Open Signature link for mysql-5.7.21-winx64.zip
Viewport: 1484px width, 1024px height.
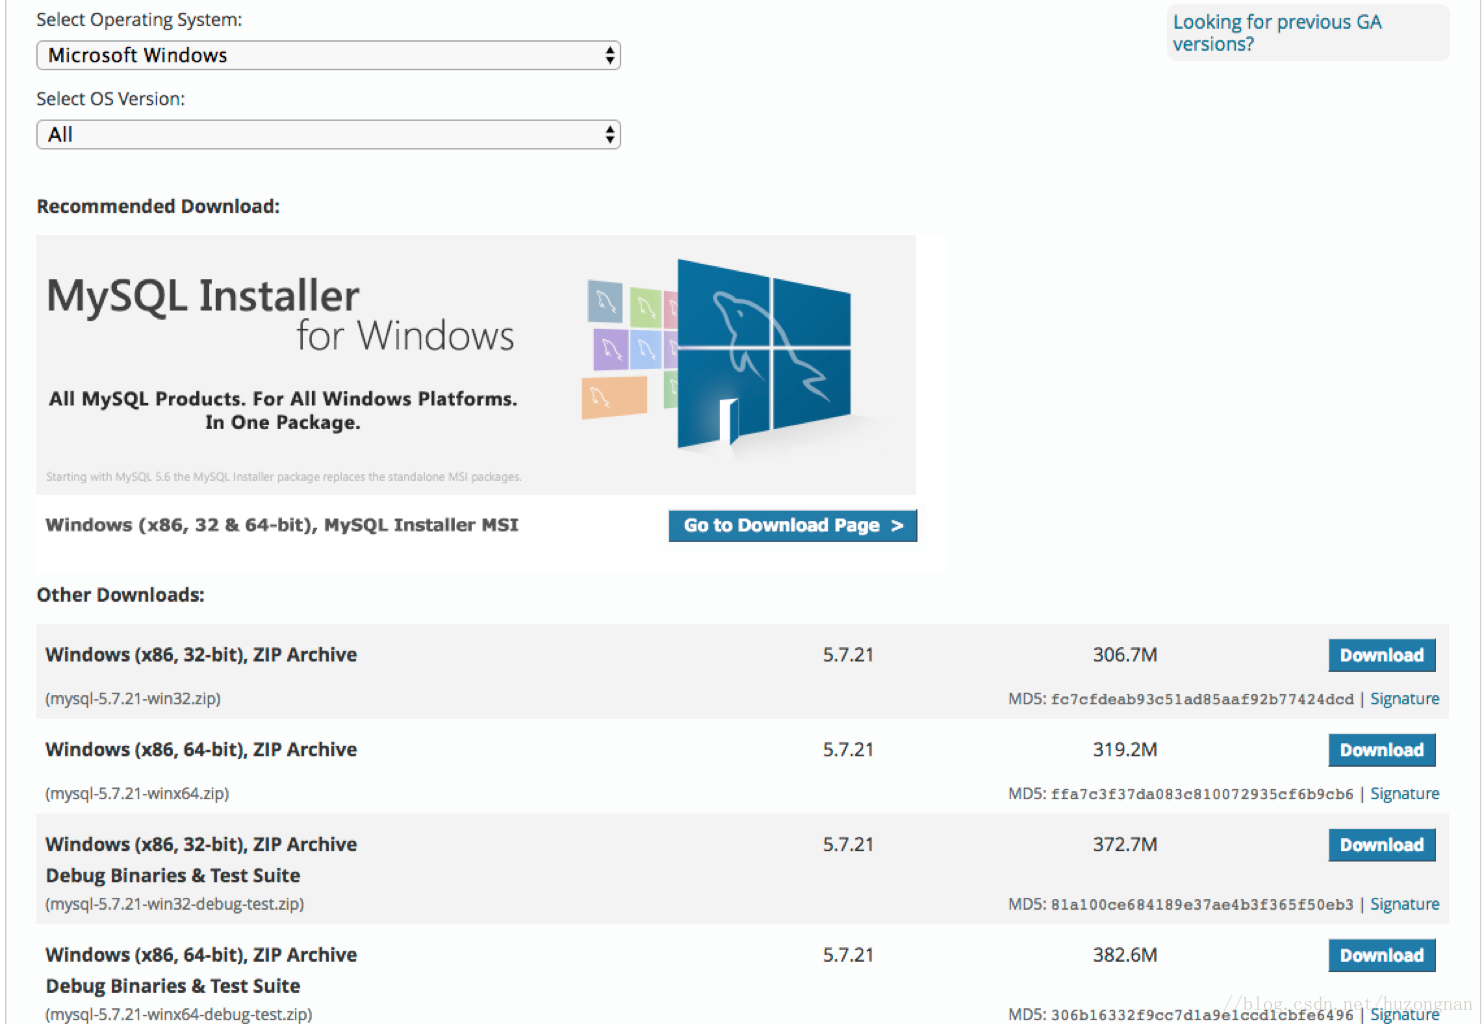click(1404, 794)
